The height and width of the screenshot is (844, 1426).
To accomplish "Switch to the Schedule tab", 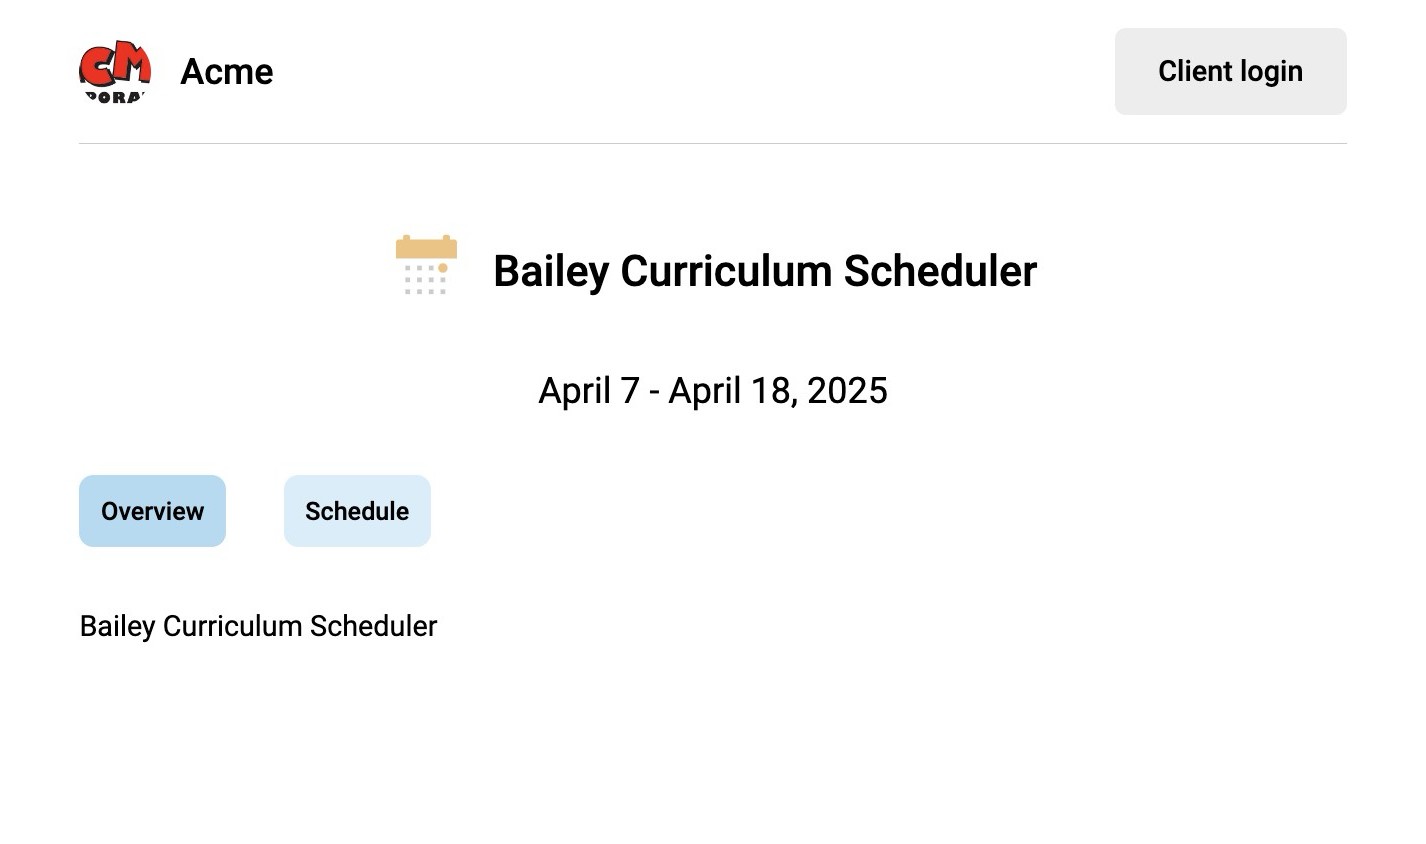I will 357,511.
